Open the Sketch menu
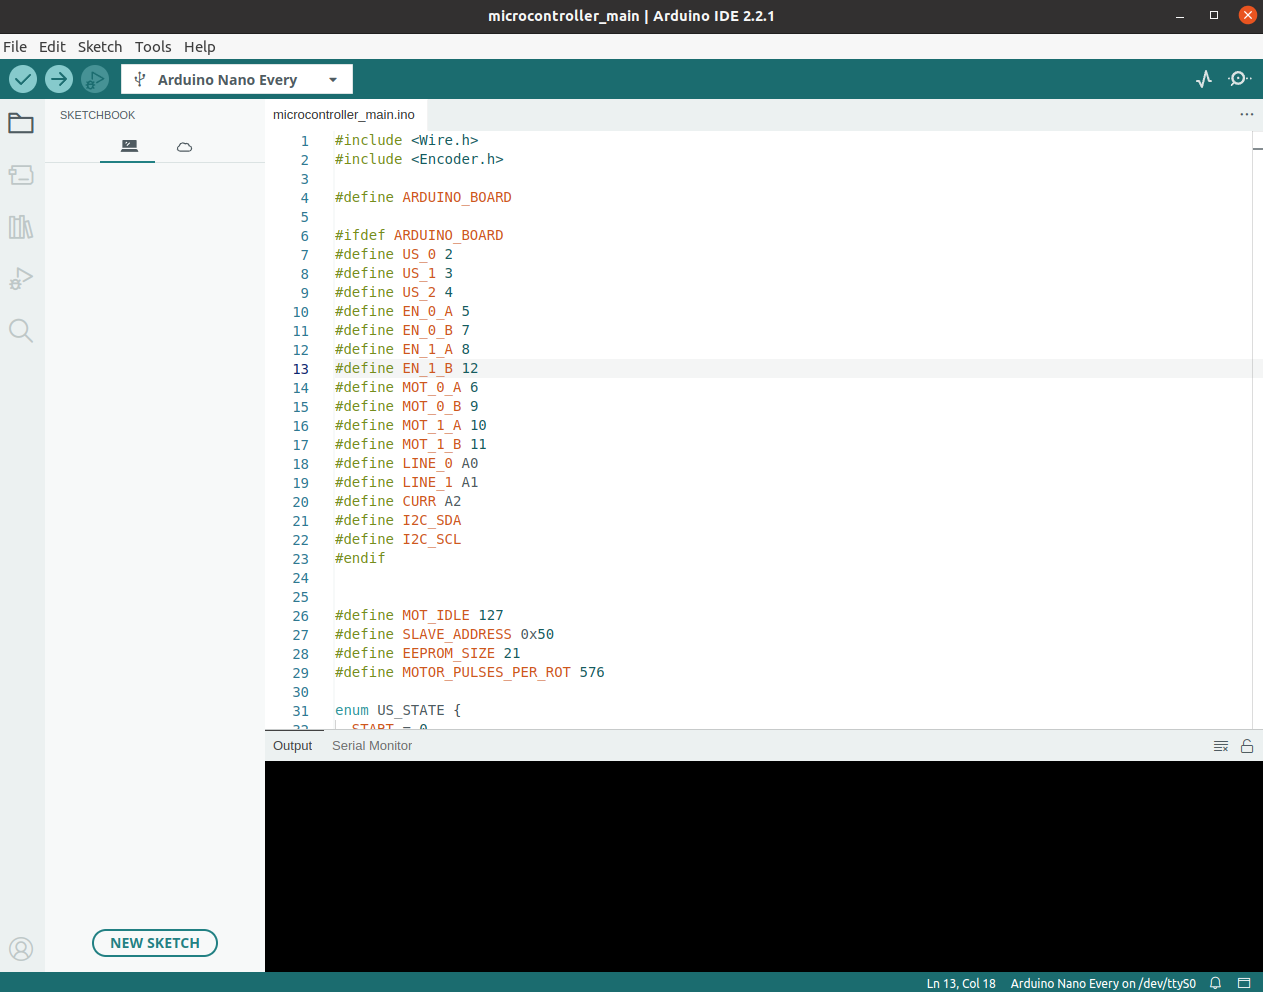Screen dimensions: 1263x992 point(100,47)
